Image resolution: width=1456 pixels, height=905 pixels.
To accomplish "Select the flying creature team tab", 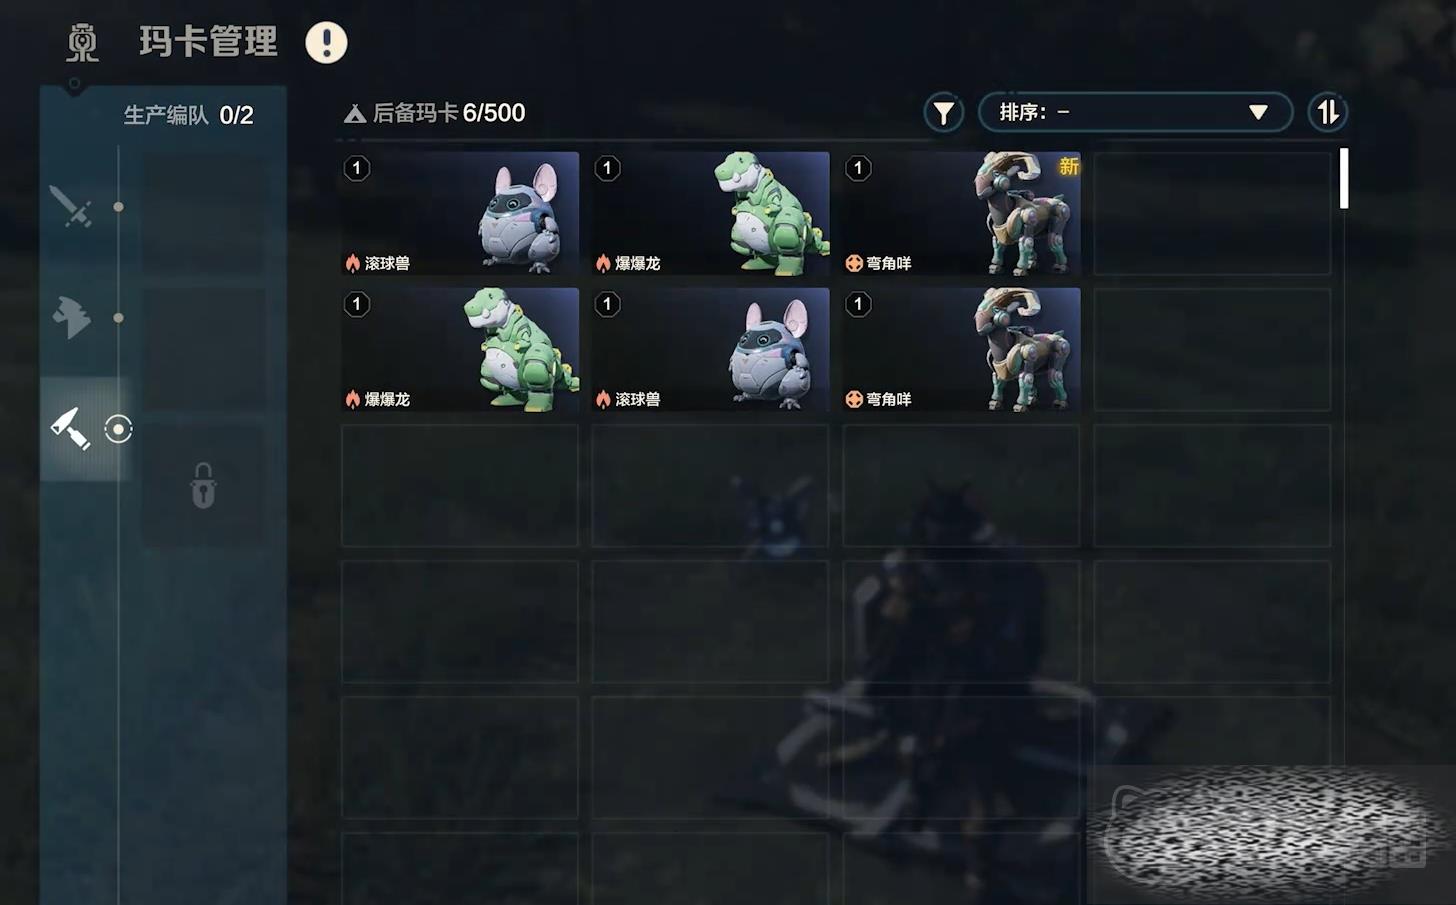I will pos(72,317).
